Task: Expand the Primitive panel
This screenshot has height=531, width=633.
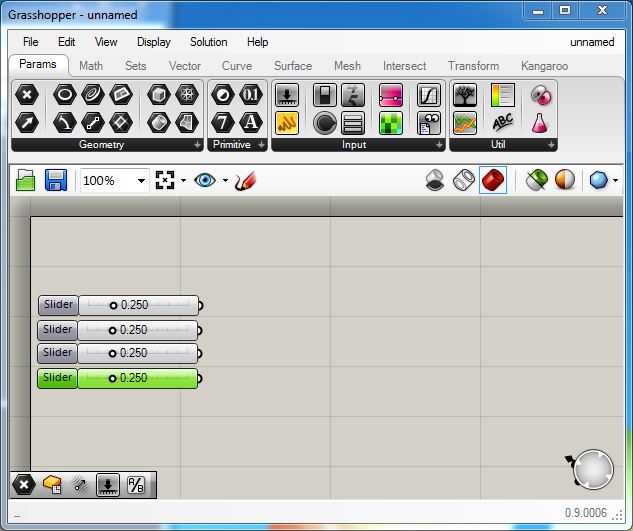Action: coord(261,145)
